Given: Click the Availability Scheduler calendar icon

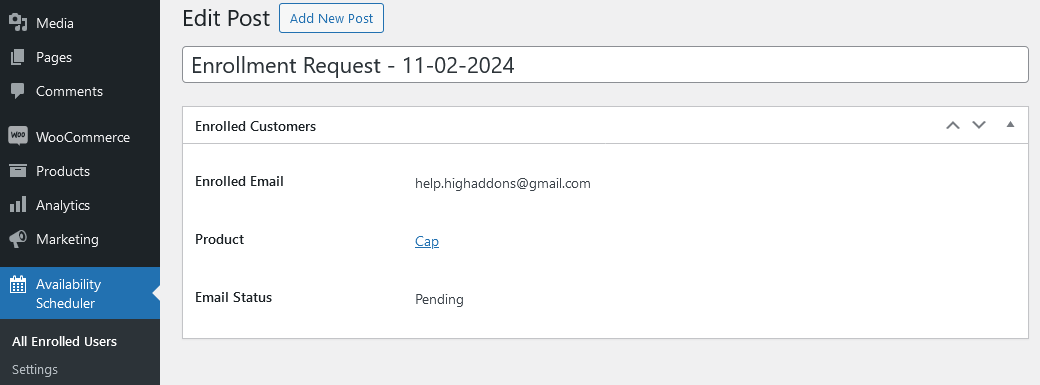Looking at the screenshot, I should click(18, 285).
